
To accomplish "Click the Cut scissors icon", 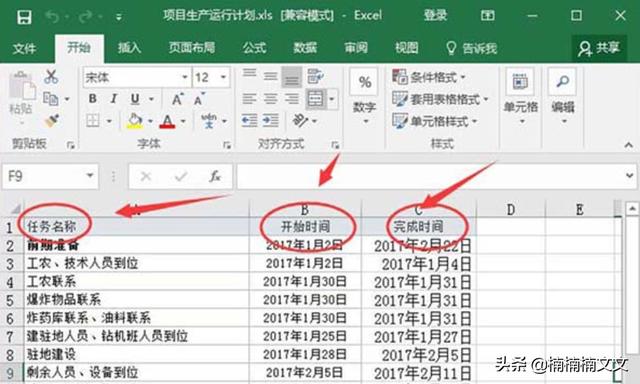I will (x=51, y=76).
